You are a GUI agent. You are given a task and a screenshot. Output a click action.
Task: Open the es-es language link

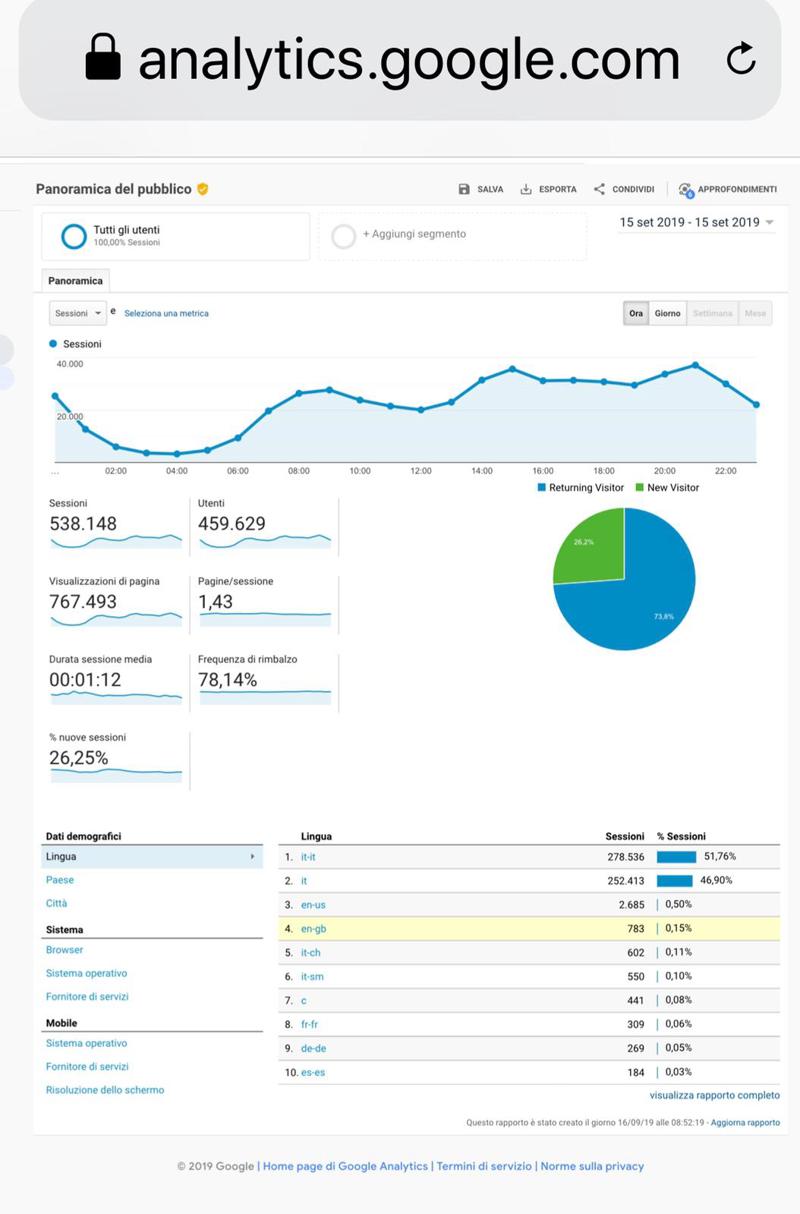click(x=313, y=1073)
